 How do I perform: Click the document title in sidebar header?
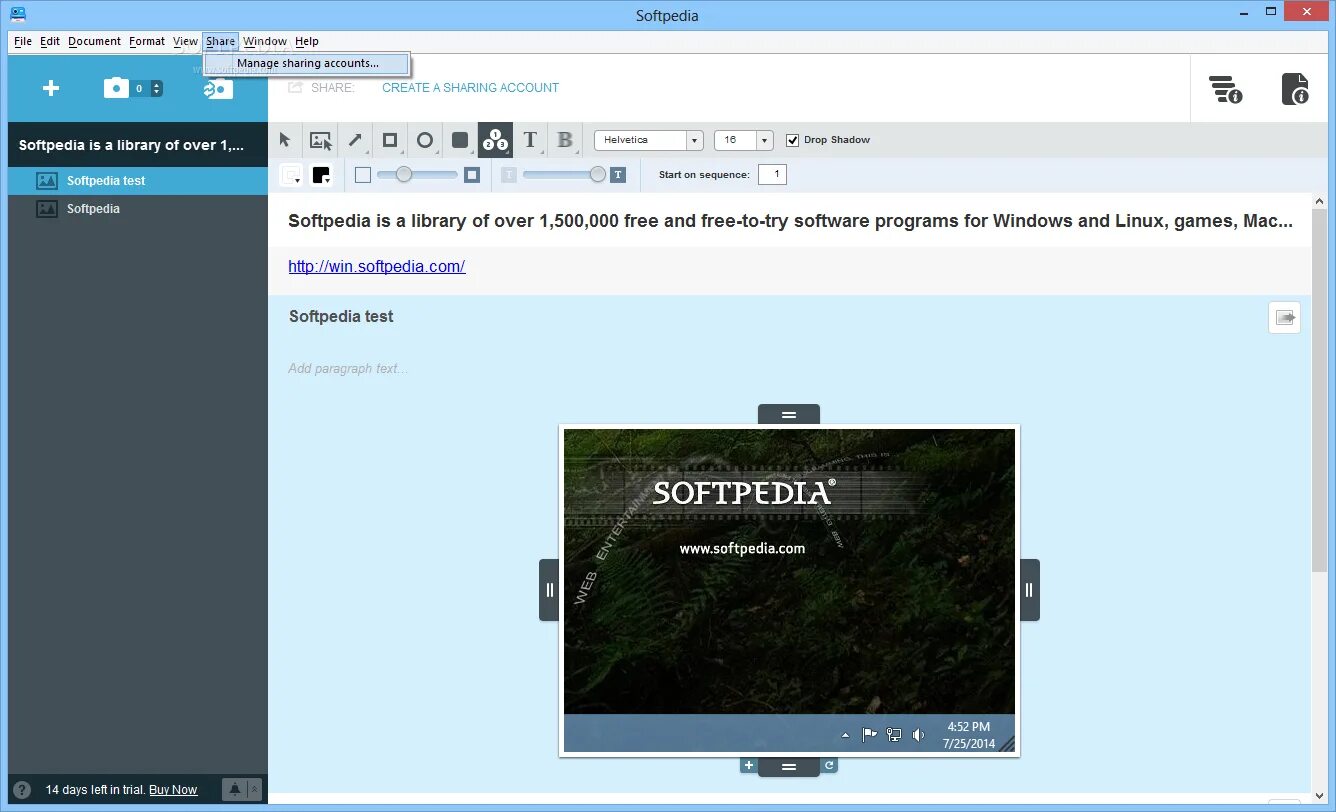[131, 145]
